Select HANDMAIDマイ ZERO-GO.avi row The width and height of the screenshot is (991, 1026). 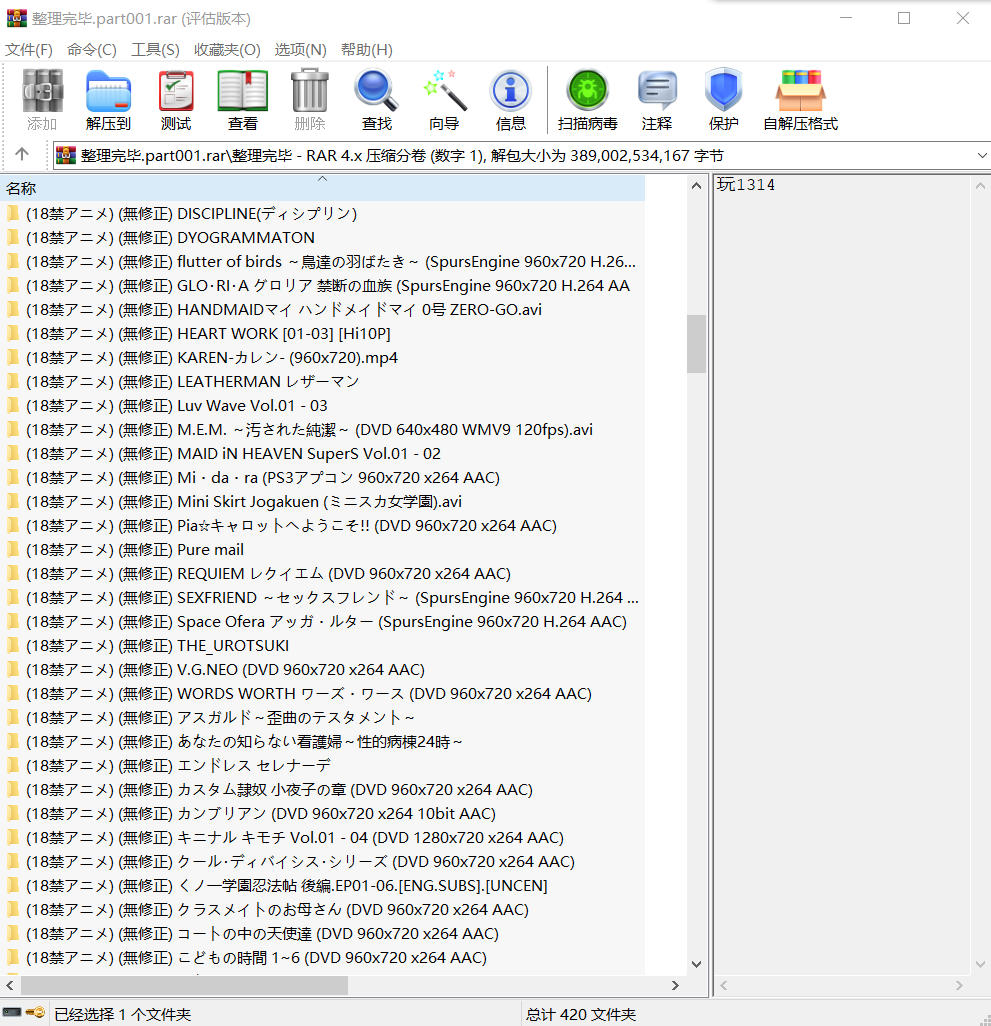click(322, 310)
